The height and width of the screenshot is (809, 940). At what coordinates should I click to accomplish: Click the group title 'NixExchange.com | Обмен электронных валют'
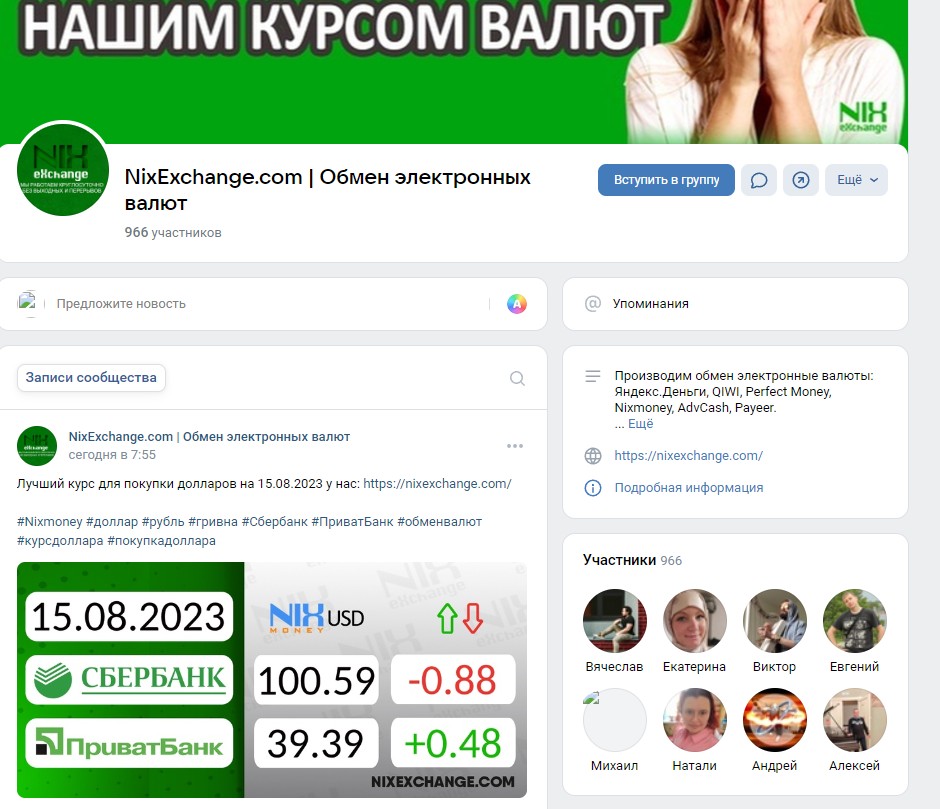click(x=327, y=190)
